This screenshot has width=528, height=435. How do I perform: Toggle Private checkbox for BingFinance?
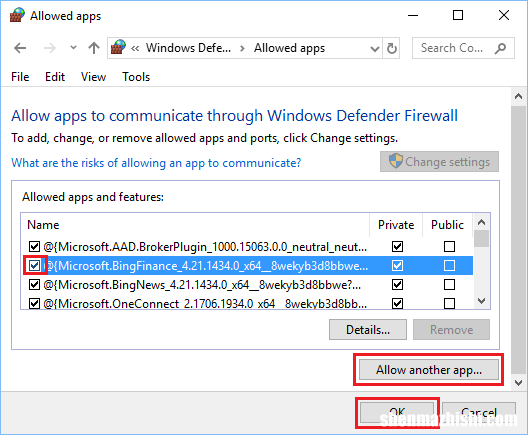tap(397, 266)
